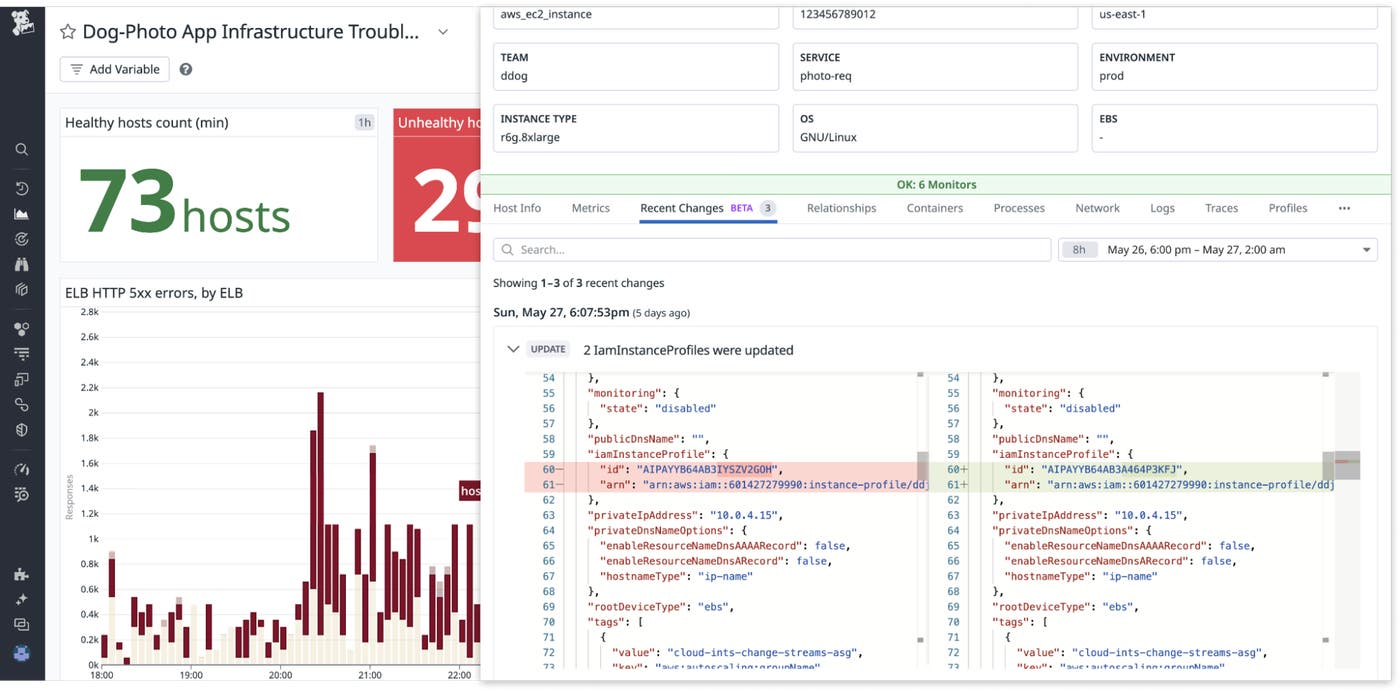Viewport: 1400px width, 691px height.
Task: Switch to the Host Info tab
Action: pyautogui.click(x=516, y=208)
